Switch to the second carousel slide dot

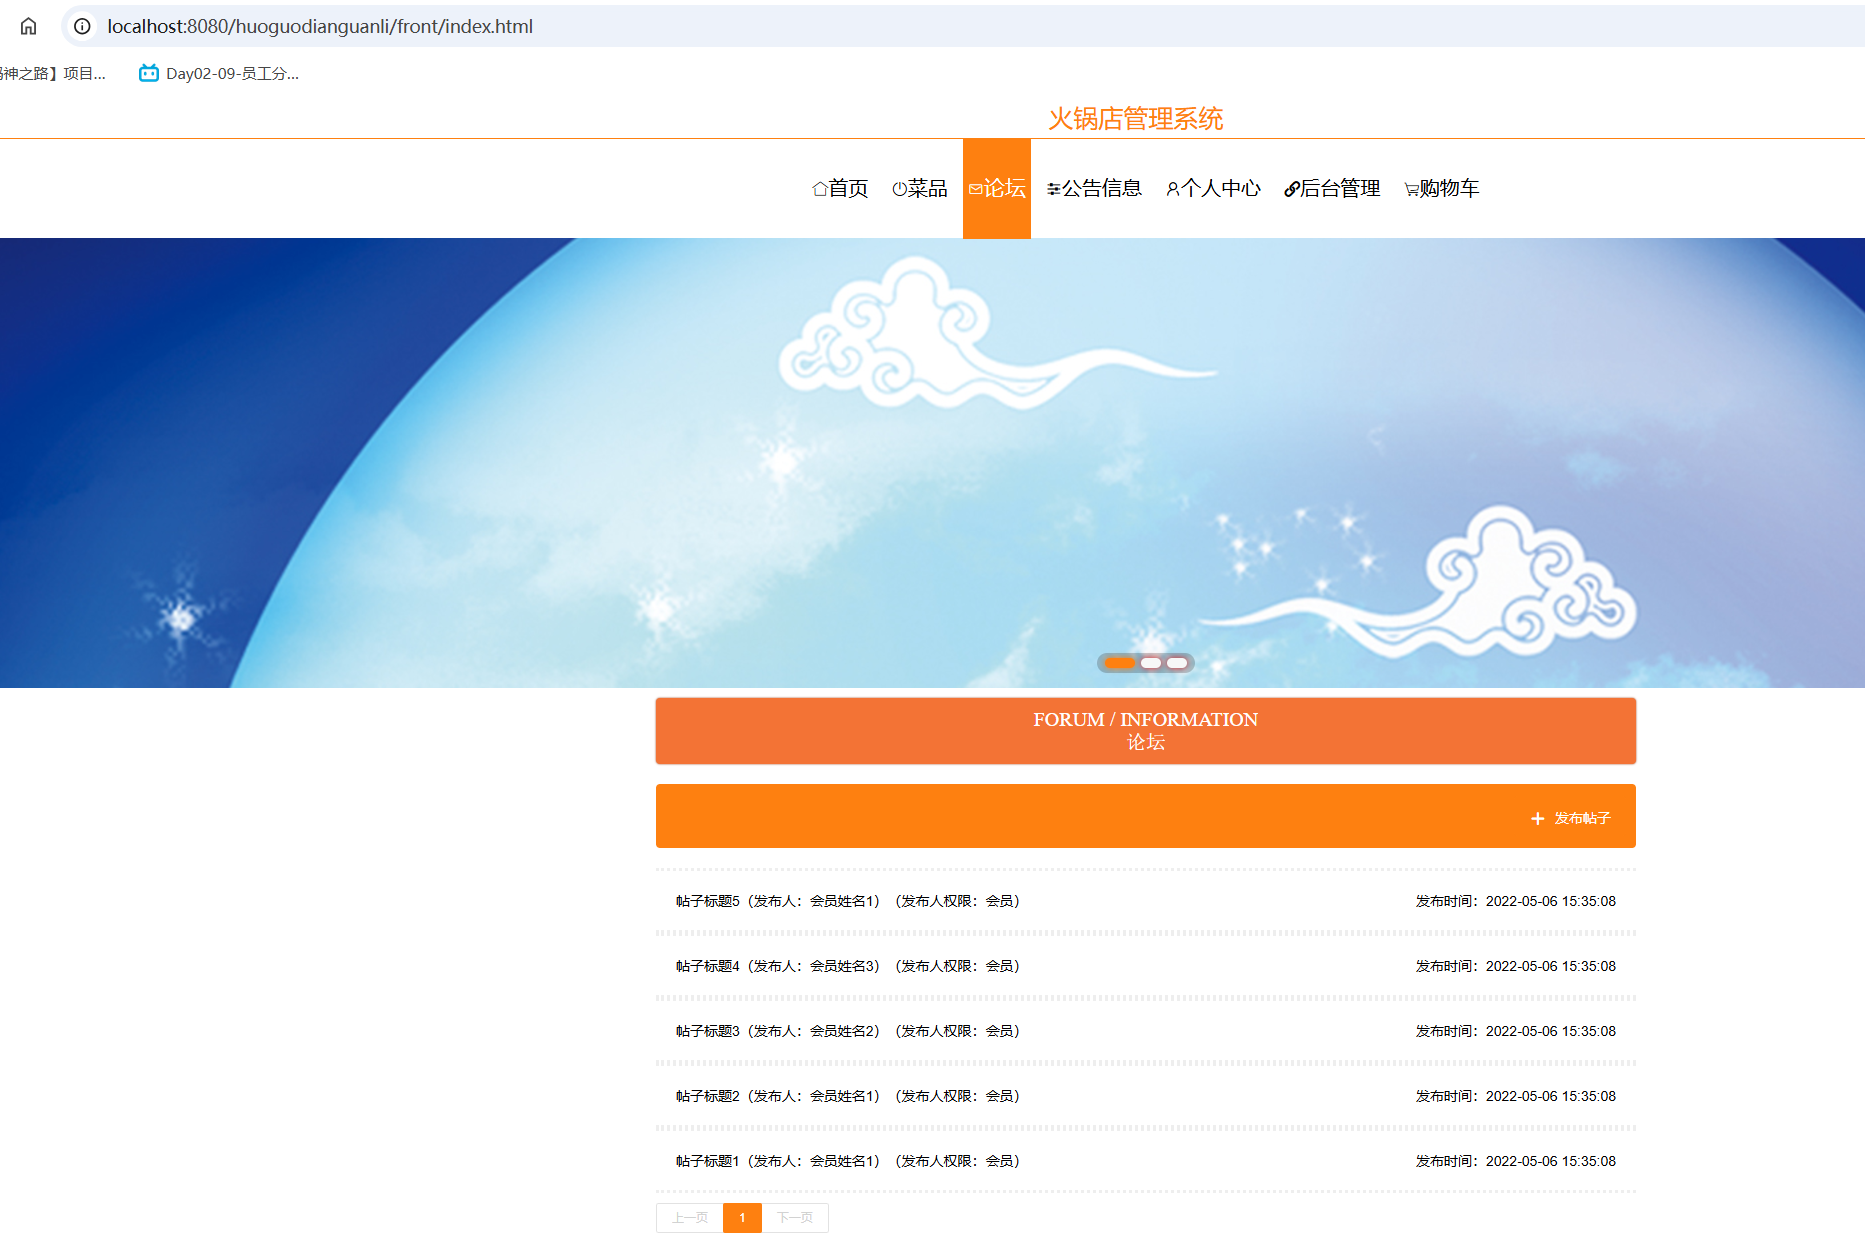coord(1151,663)
